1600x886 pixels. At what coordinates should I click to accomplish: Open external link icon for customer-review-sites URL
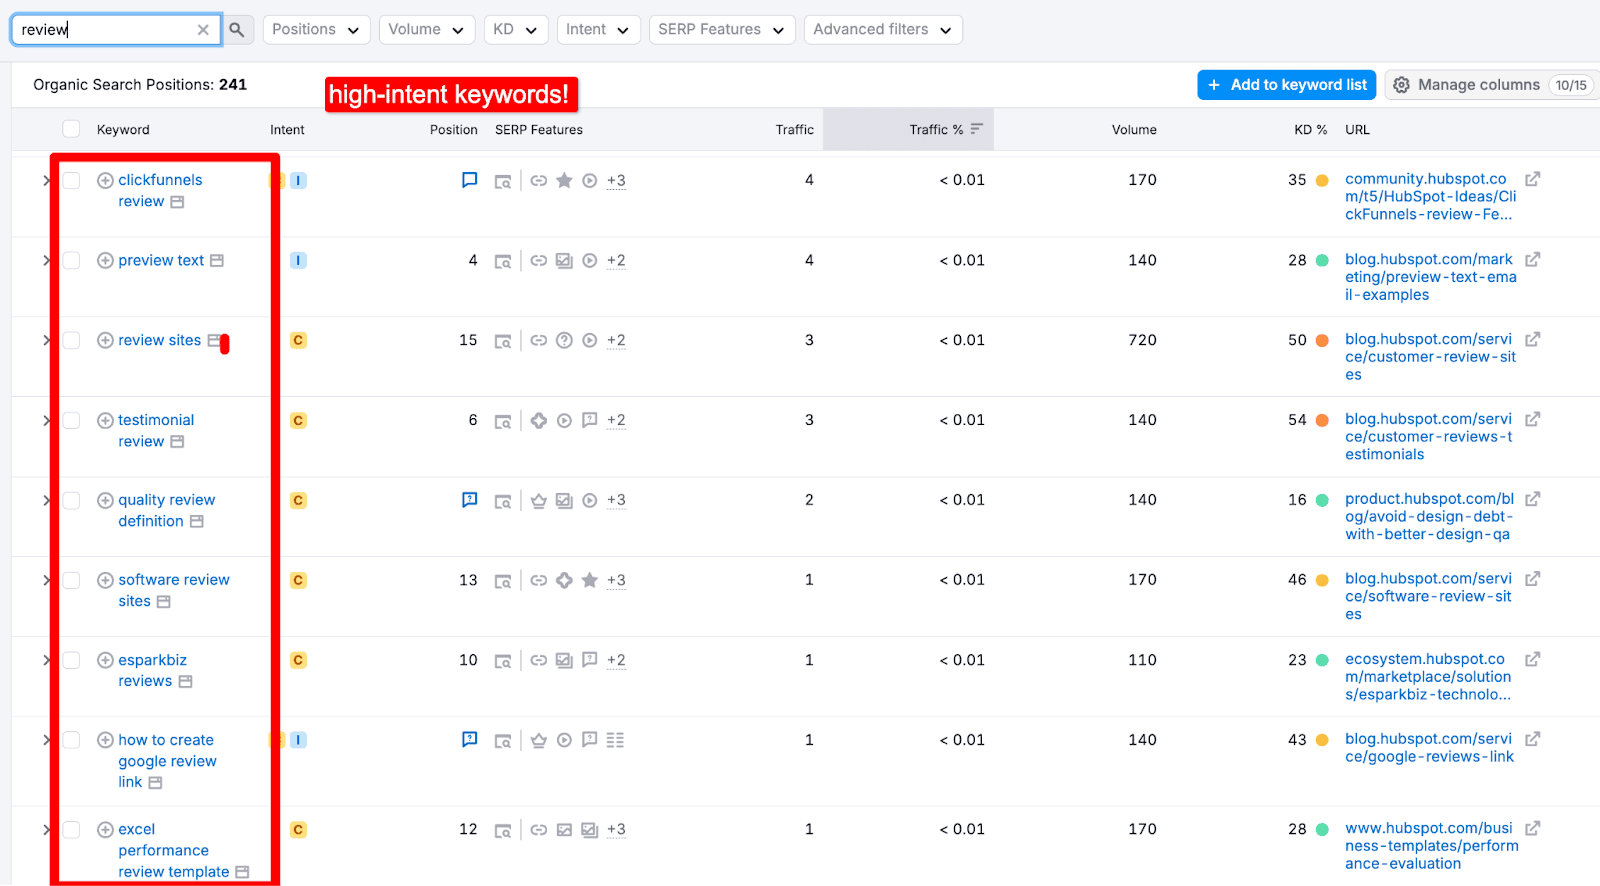(x=1532, y=340)
